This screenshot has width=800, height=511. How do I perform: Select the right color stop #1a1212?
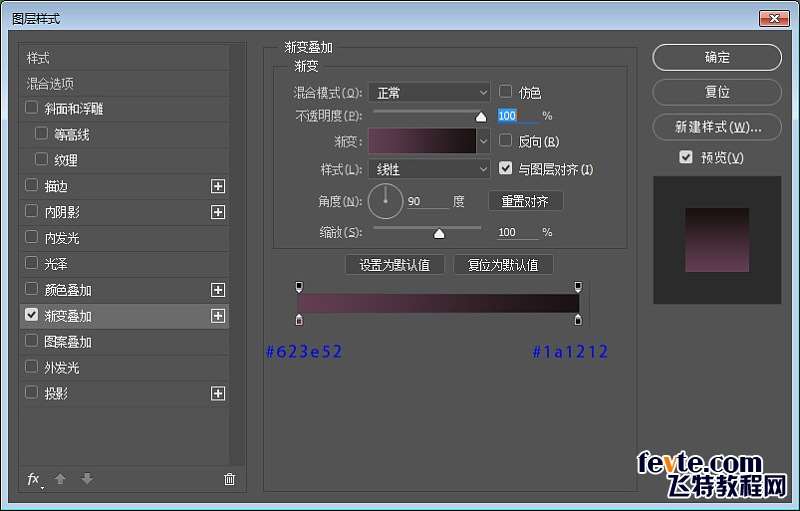tap(578, 320)
